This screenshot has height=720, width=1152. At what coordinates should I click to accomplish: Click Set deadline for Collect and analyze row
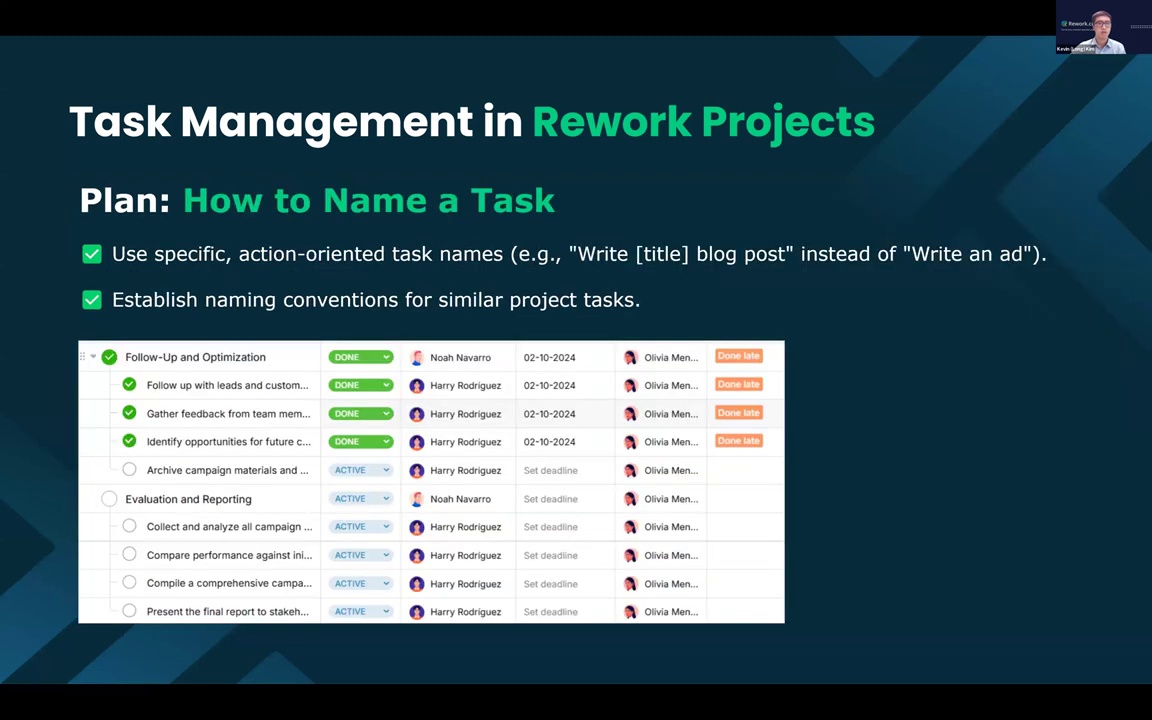tap(550, 527)
